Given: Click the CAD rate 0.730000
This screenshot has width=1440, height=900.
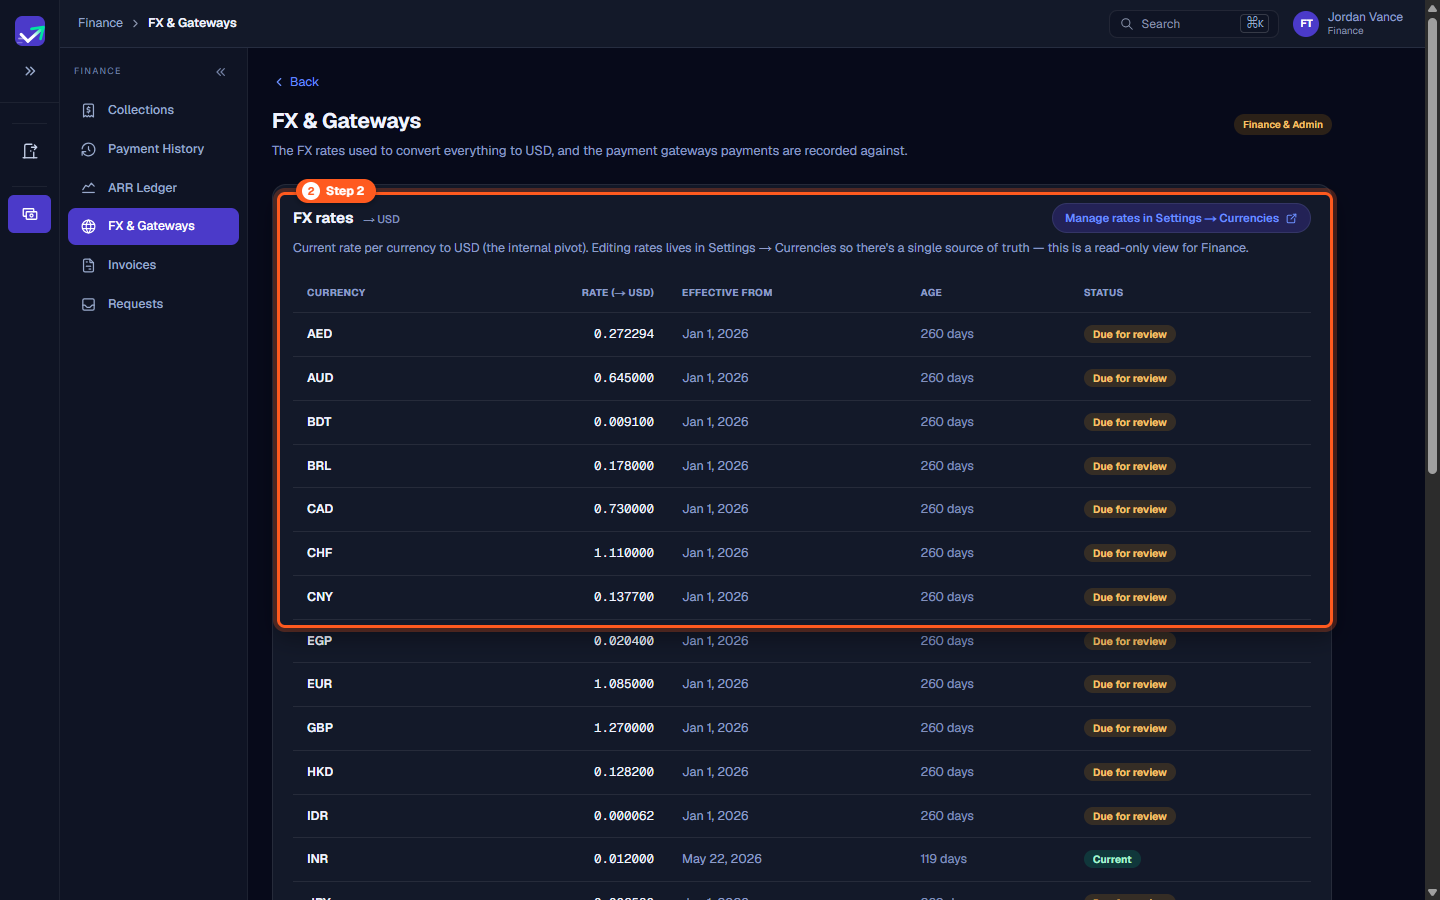Looking at the screenshot, I should (x=624, y=509).
